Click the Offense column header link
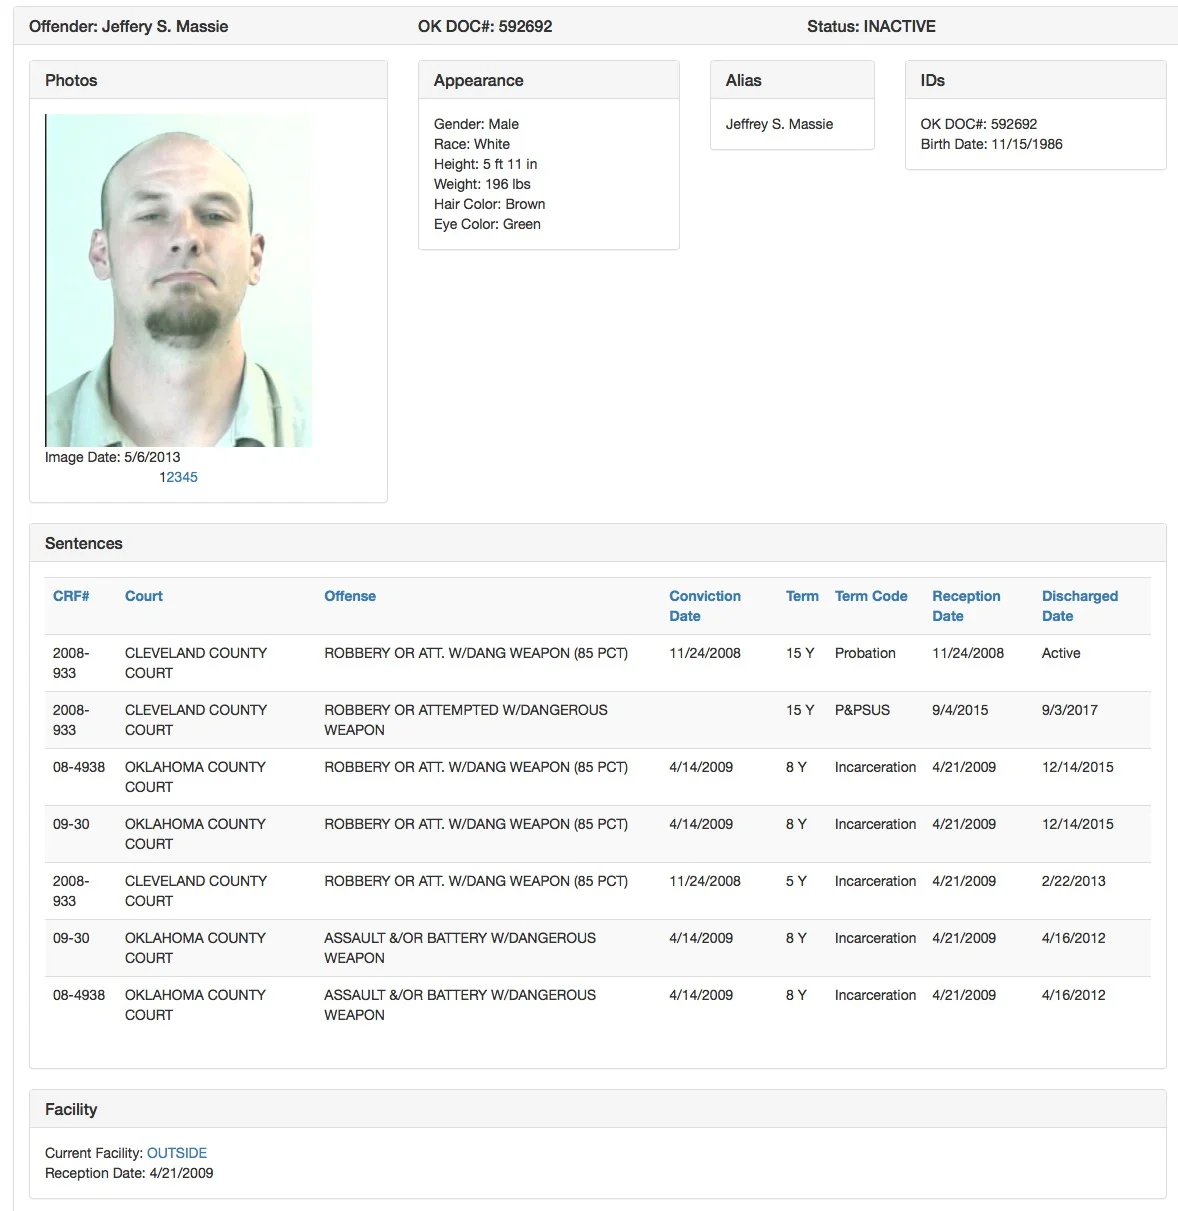The height and width of the screenshot is (1211, 1178). click(x=350, y=596)
